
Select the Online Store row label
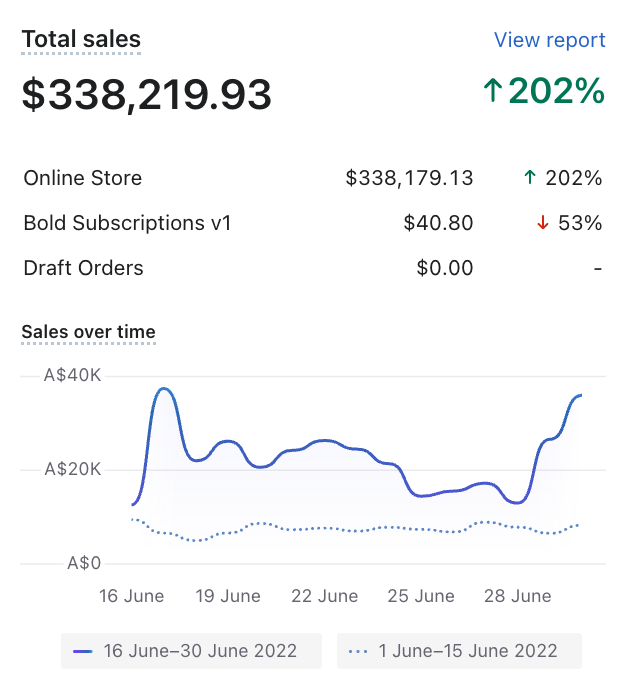(83, 178)
